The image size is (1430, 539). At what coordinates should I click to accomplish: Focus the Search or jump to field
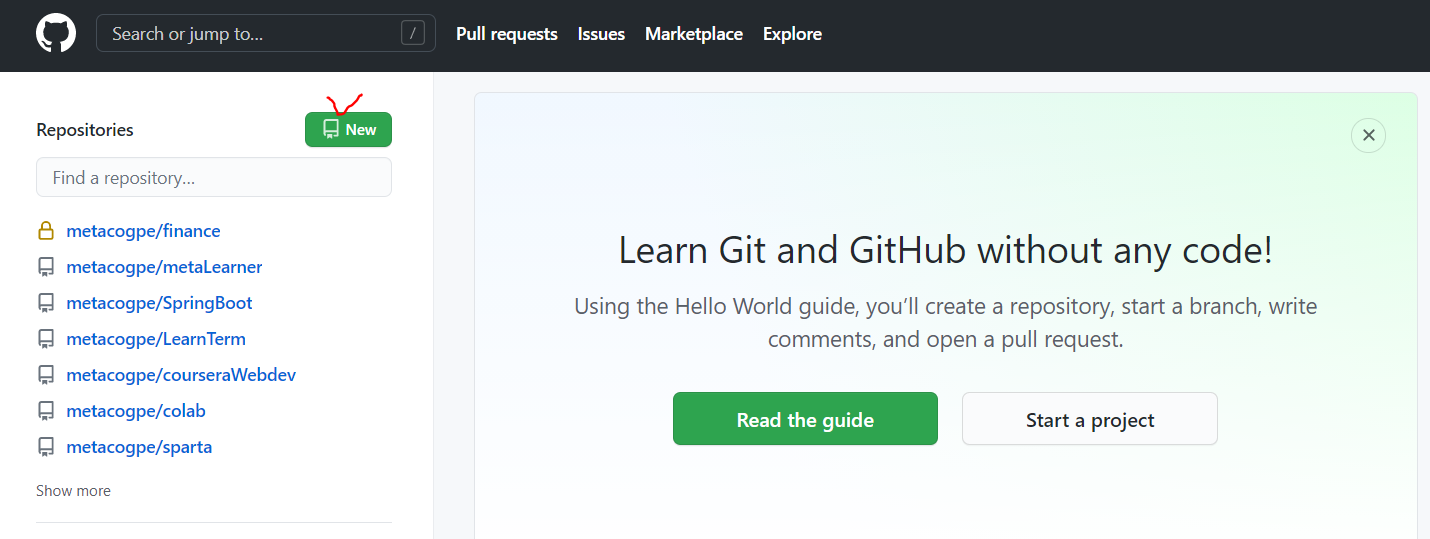[266, 33]
